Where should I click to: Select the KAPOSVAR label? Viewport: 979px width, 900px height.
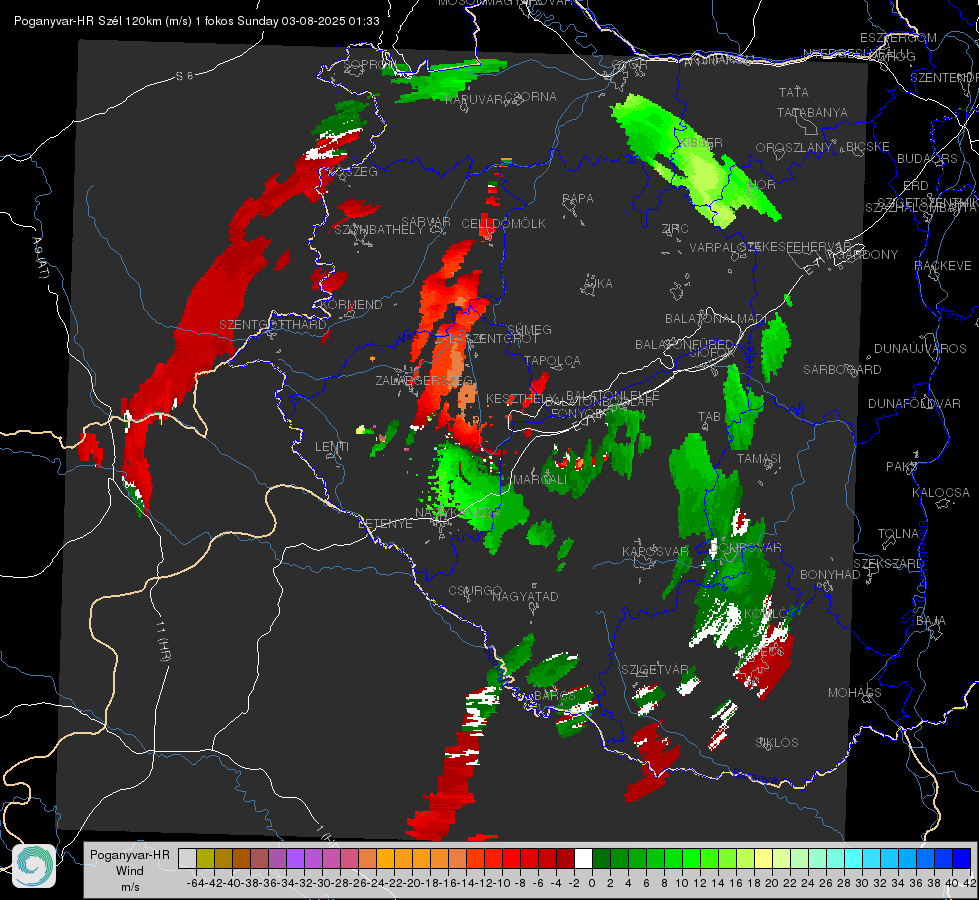tap(656, 552)
